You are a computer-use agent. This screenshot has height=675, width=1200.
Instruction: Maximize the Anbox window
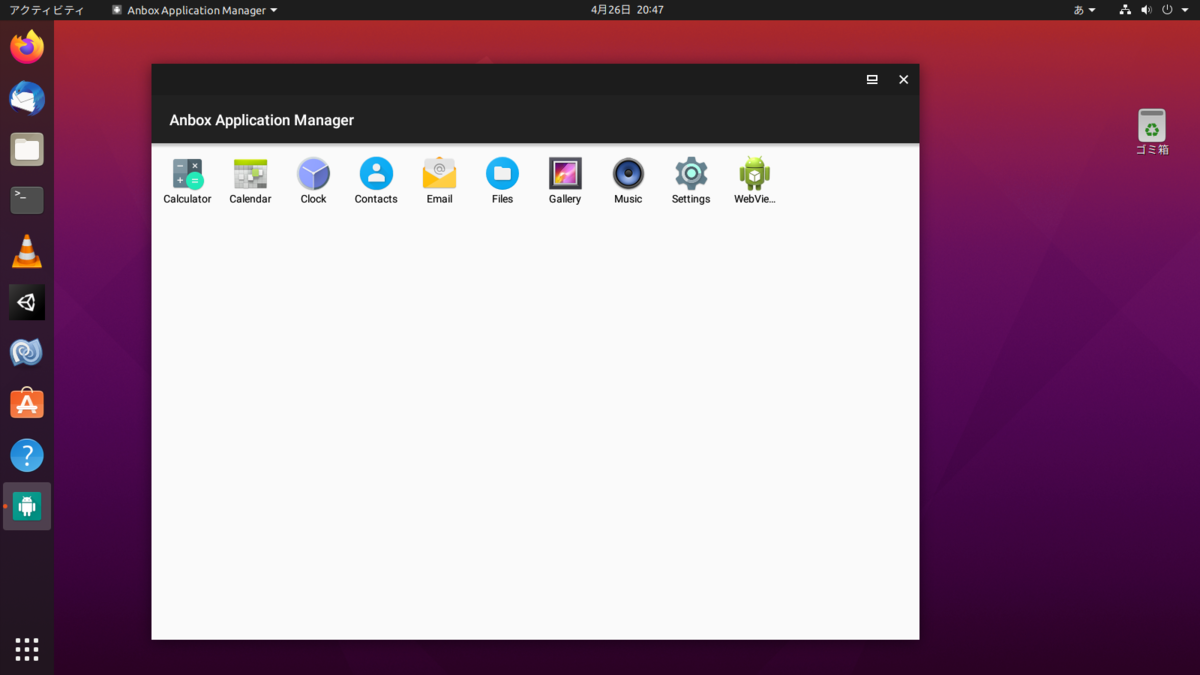pyautogui.click(x=872, y=79)
